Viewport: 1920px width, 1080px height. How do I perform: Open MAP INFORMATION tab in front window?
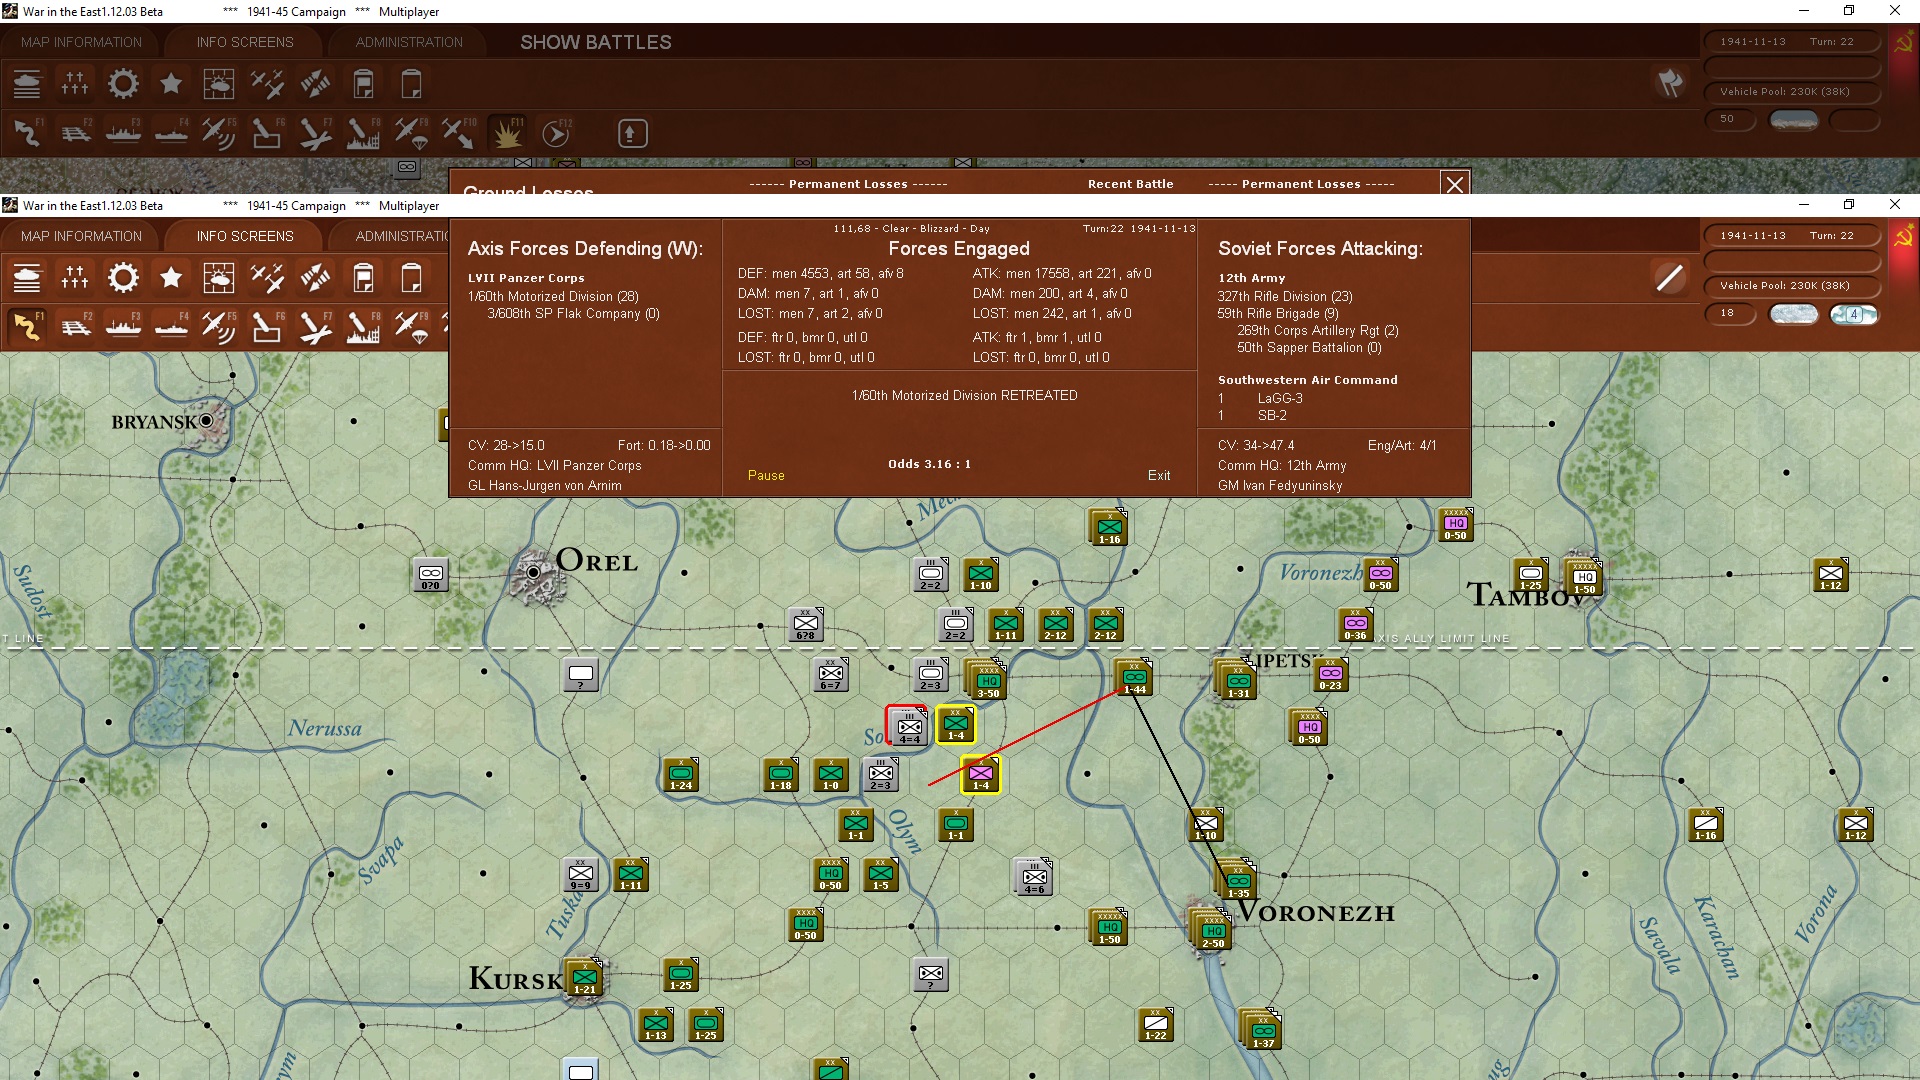point(81,236)
